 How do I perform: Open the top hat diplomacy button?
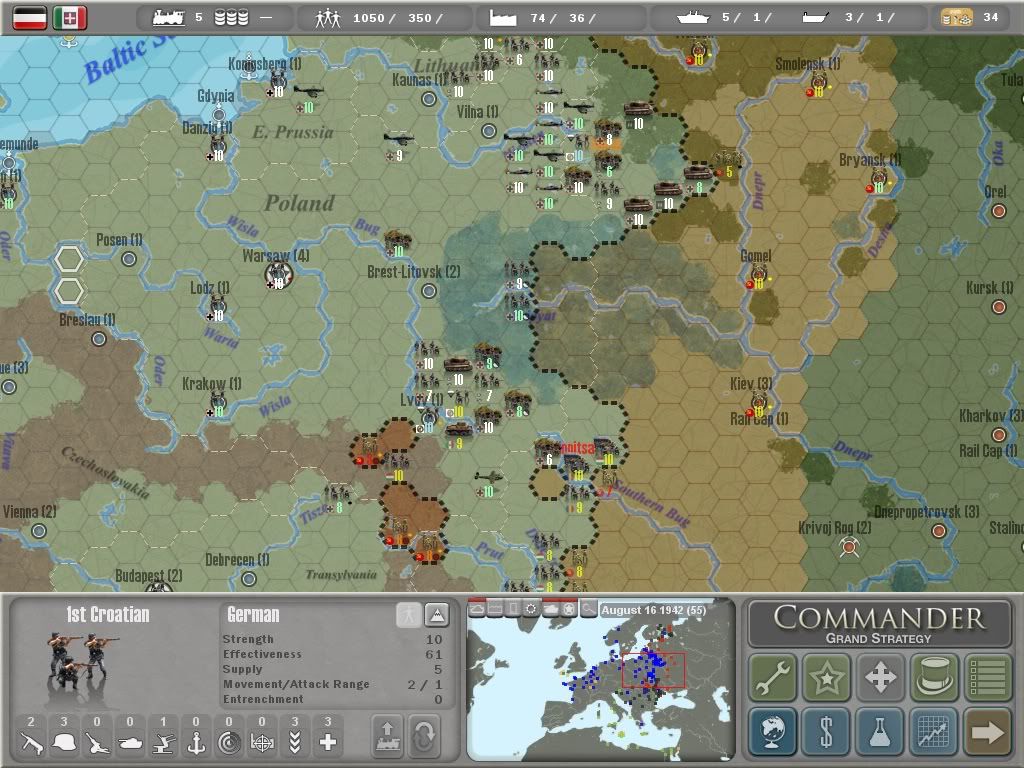point(935,677)
